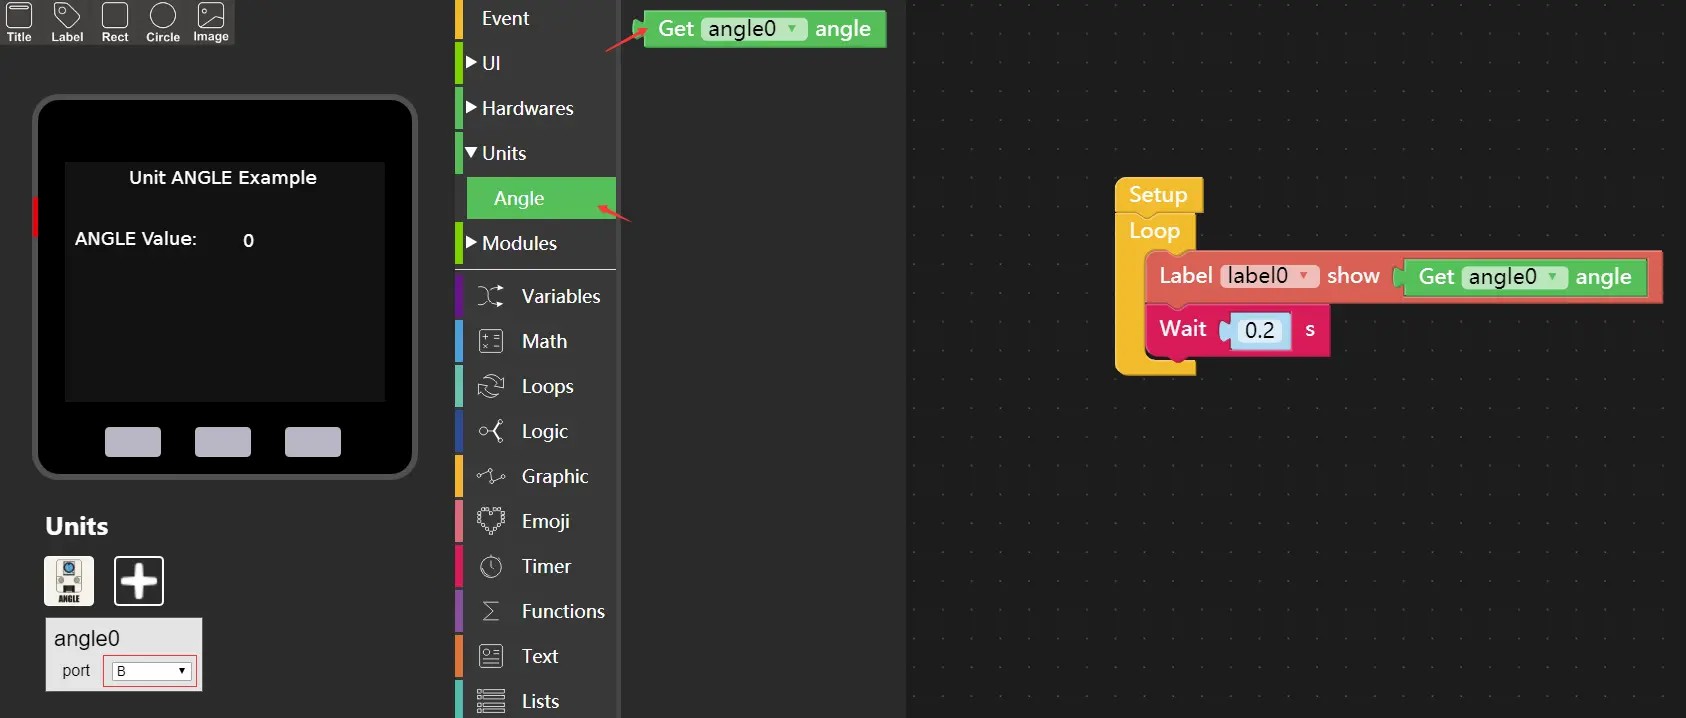
Task: Click the 0.2 value in Wait block
Action: (x=1259, y=330)
